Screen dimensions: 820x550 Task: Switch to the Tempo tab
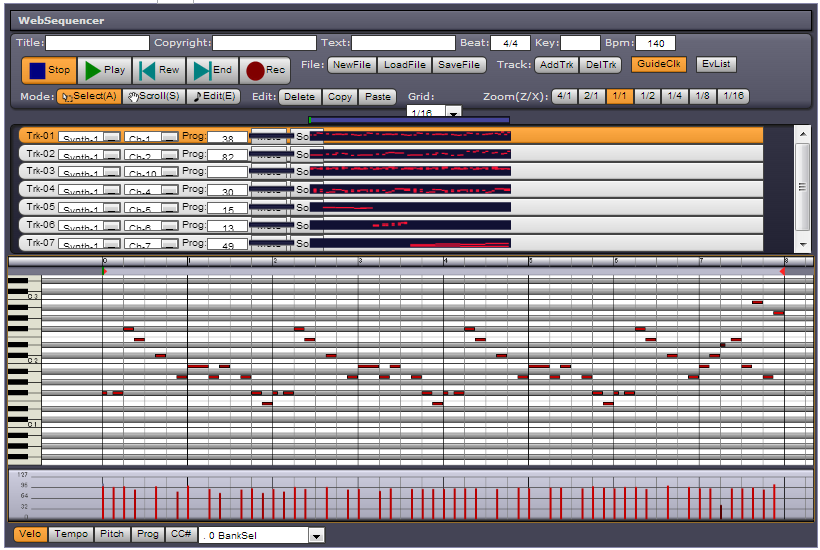pyautogui.click(x=71, y=535)
